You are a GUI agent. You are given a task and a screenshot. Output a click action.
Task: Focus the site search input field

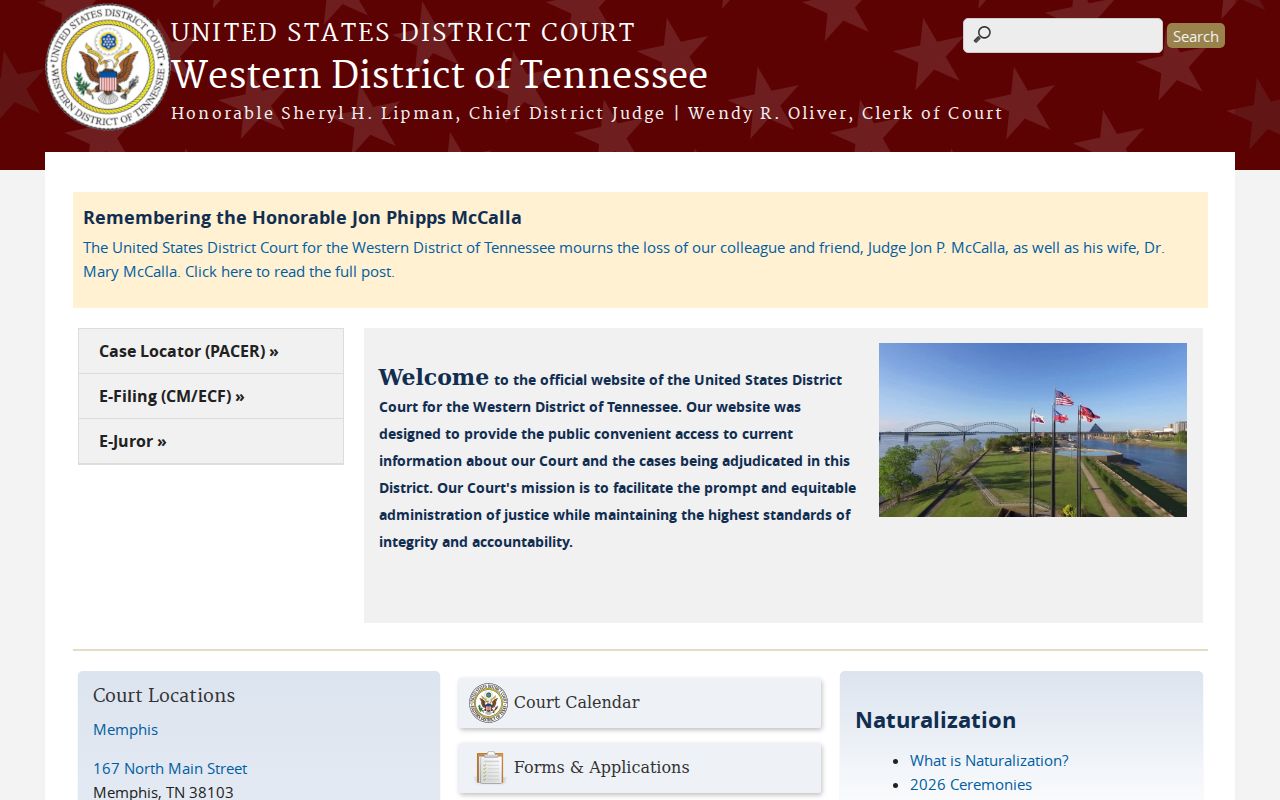1062,35
